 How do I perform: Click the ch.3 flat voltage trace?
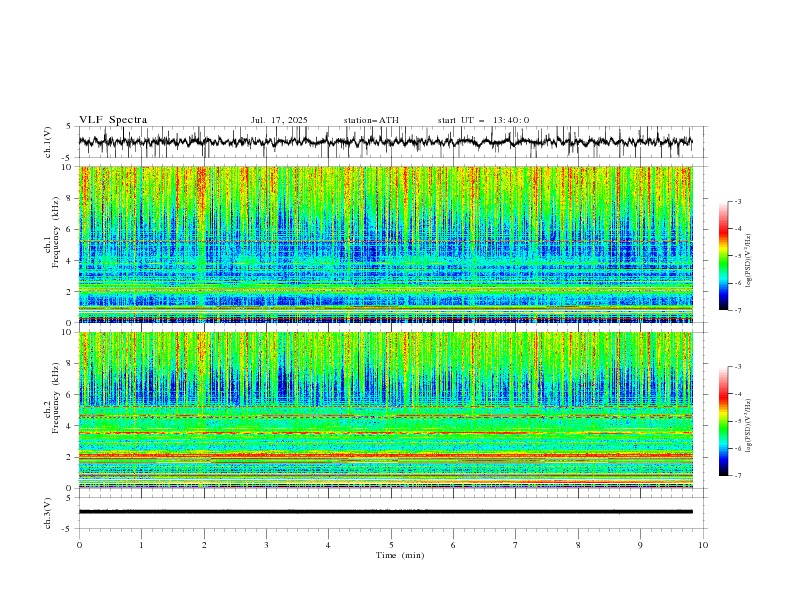coord(385,512)
